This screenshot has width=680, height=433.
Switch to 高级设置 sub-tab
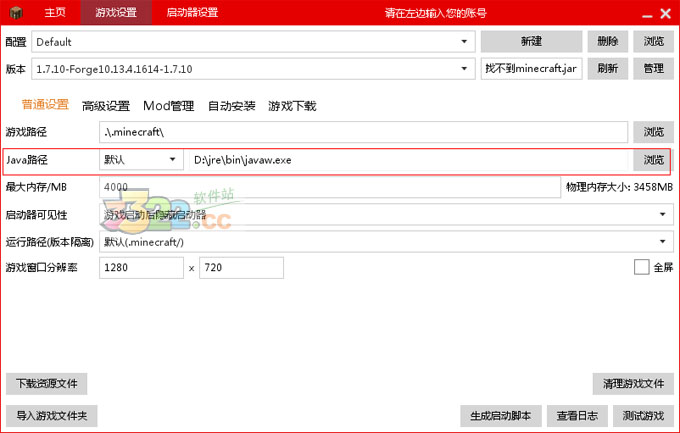(106, 105)
